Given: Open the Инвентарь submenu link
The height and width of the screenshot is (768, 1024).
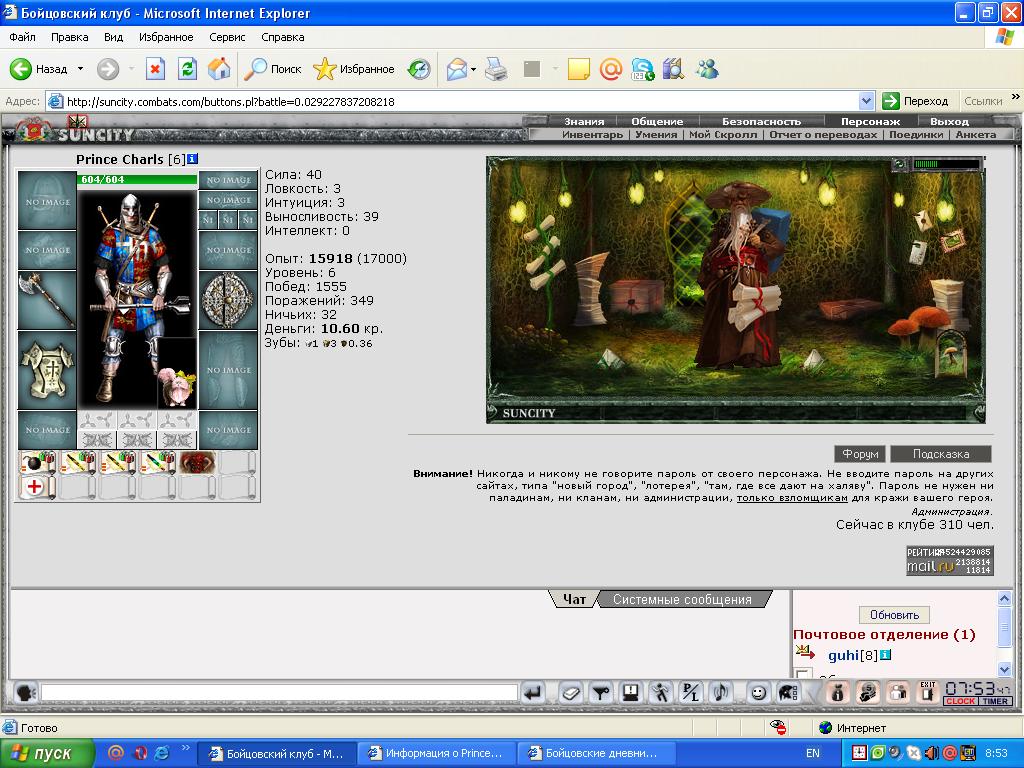Looking at the screenshot, I should pyautogui.click(x=592, y=135).
